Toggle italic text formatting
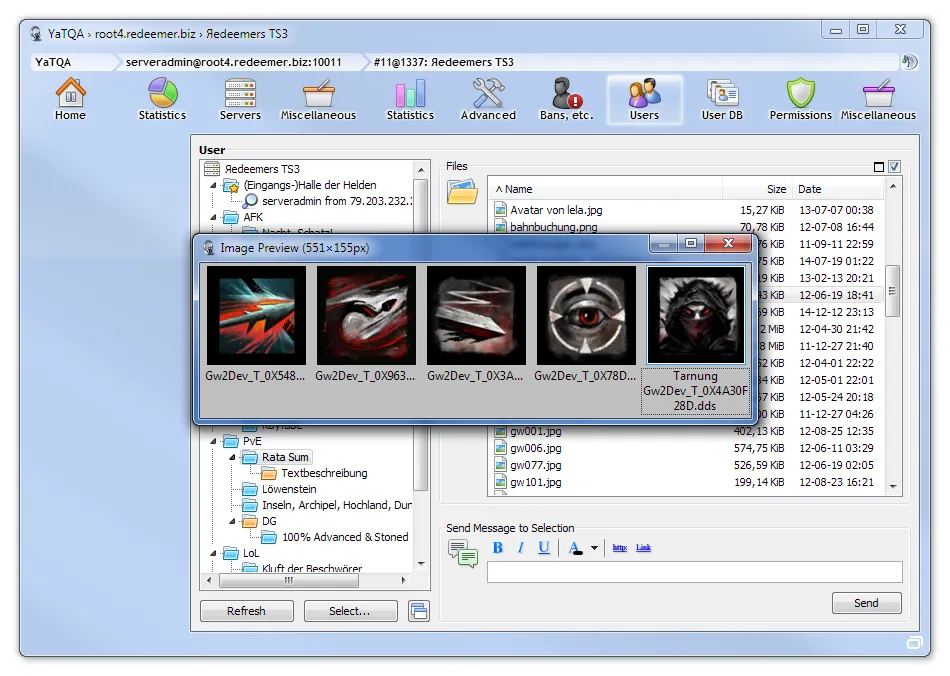Image resolution: width=950 pixels, height=676 pixels. 520,548
